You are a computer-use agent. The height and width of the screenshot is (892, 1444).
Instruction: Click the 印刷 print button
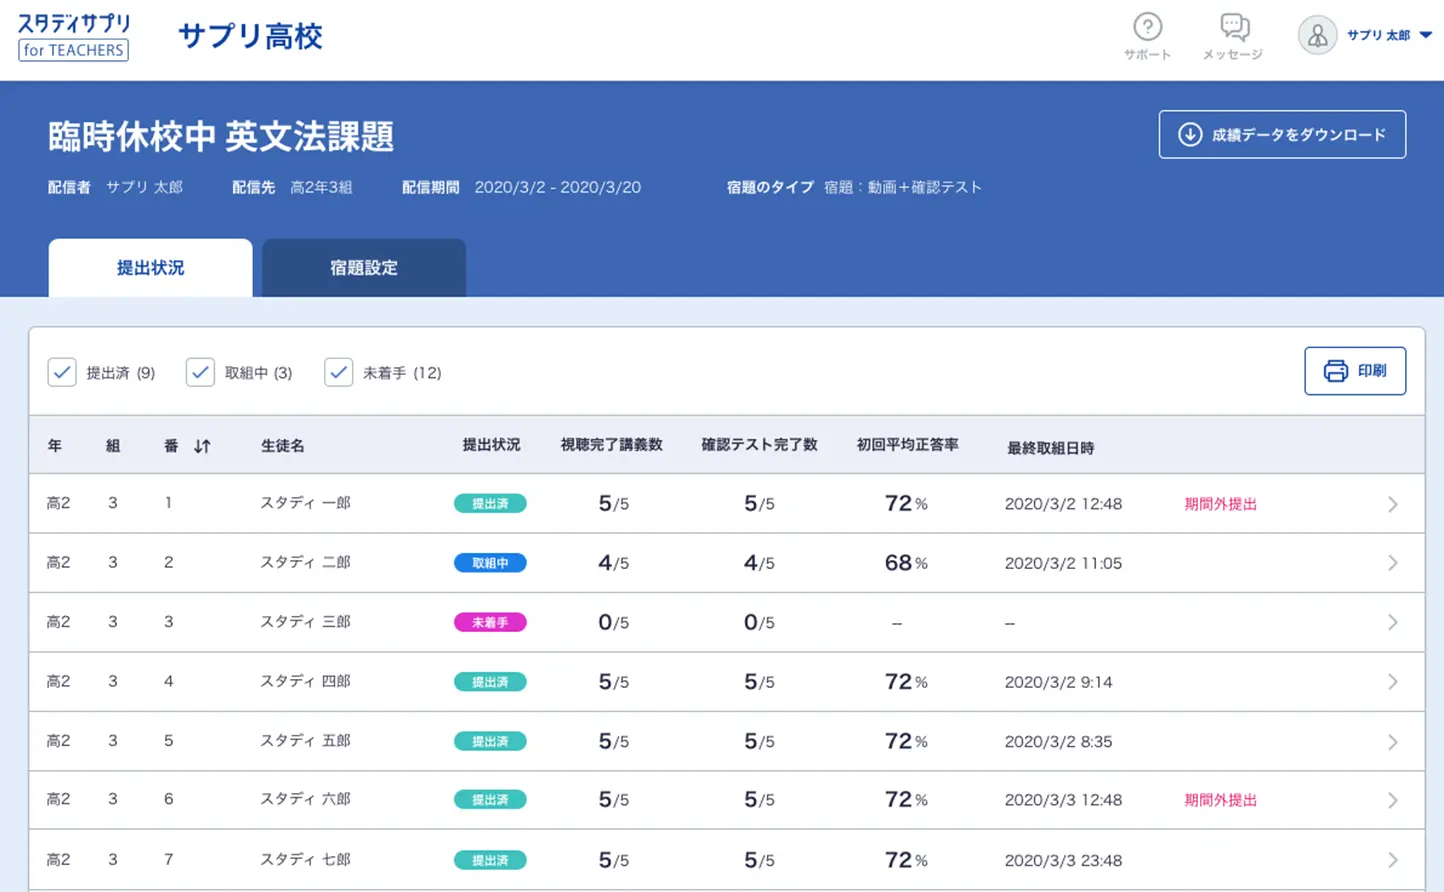pyautogui.click(x=1355, y=371)
